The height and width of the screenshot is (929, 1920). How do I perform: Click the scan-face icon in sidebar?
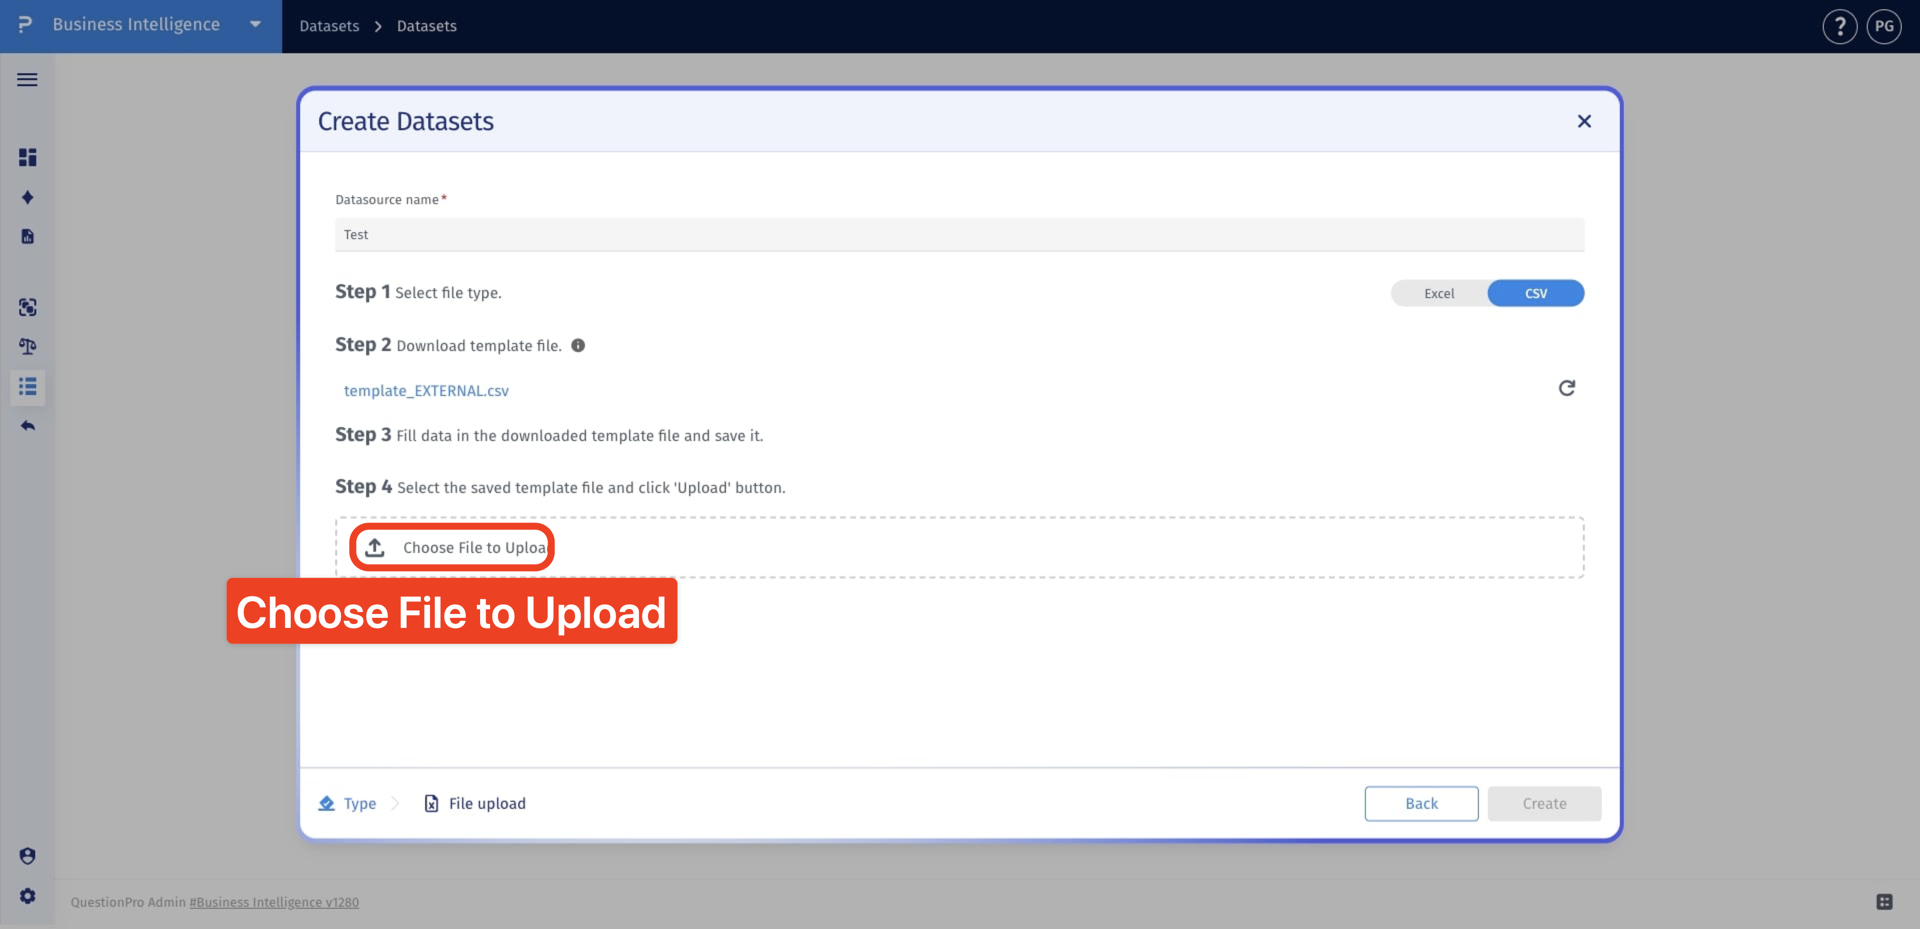coord(27,307)
